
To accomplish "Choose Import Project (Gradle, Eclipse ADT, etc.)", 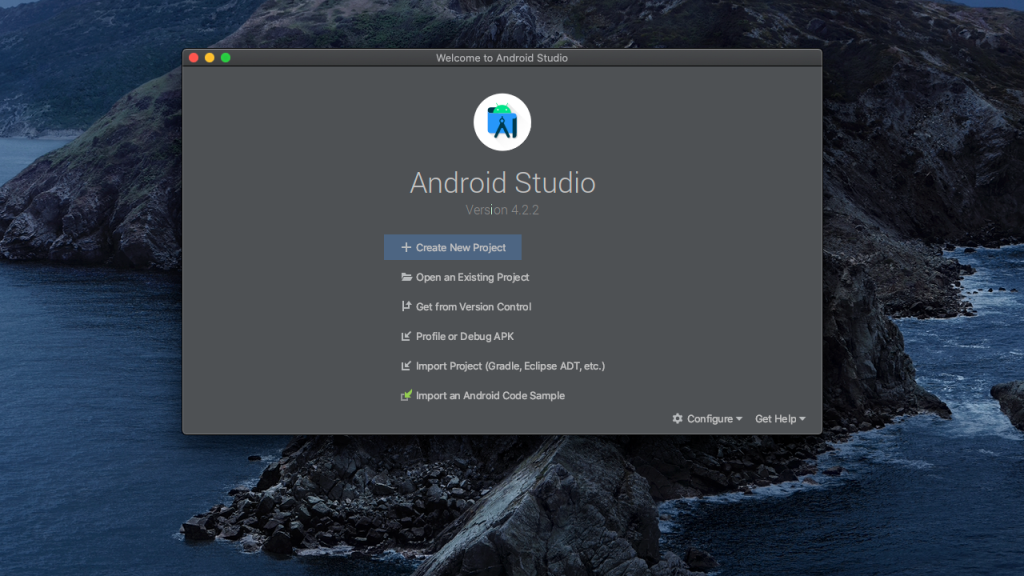I will point(503,366).
